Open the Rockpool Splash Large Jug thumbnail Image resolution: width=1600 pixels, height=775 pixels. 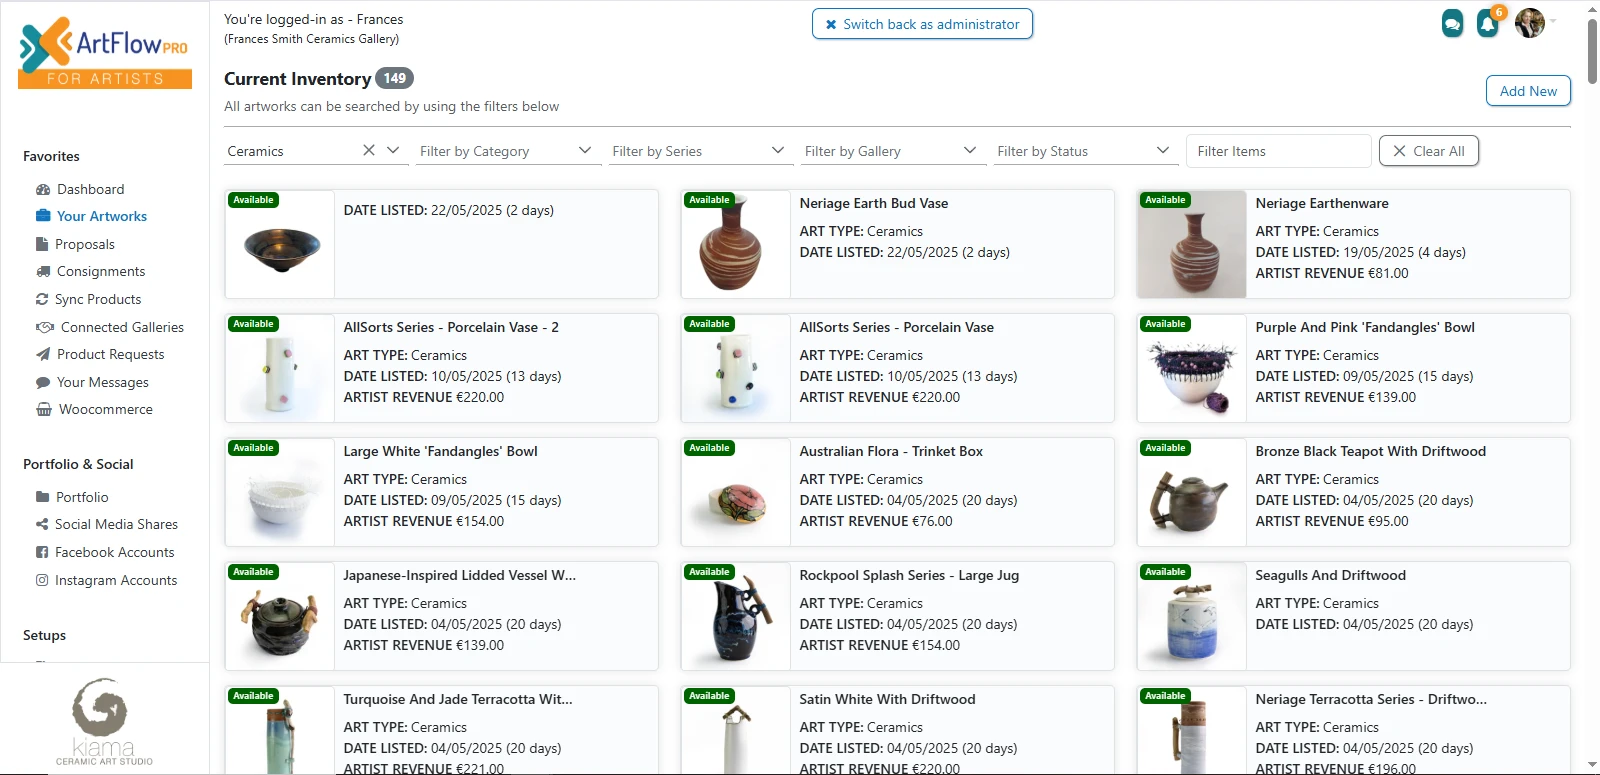point(736,616)
